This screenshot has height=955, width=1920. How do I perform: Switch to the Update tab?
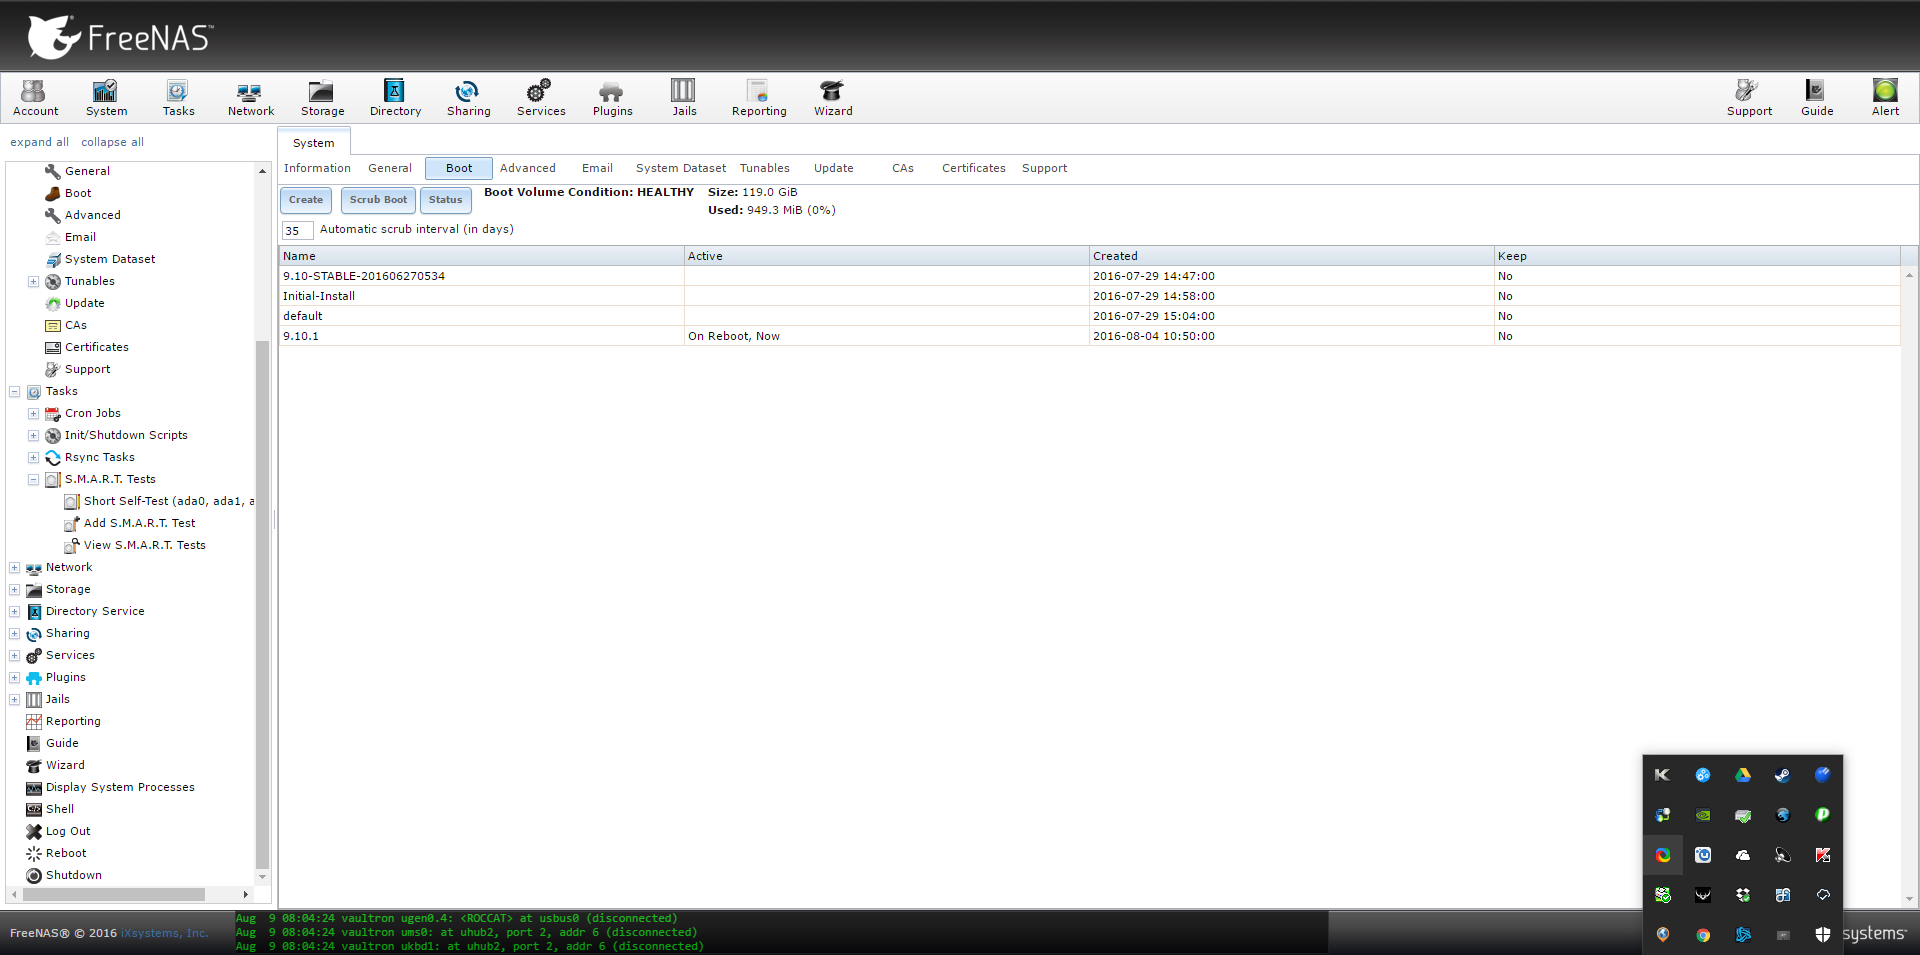point(834,168)
